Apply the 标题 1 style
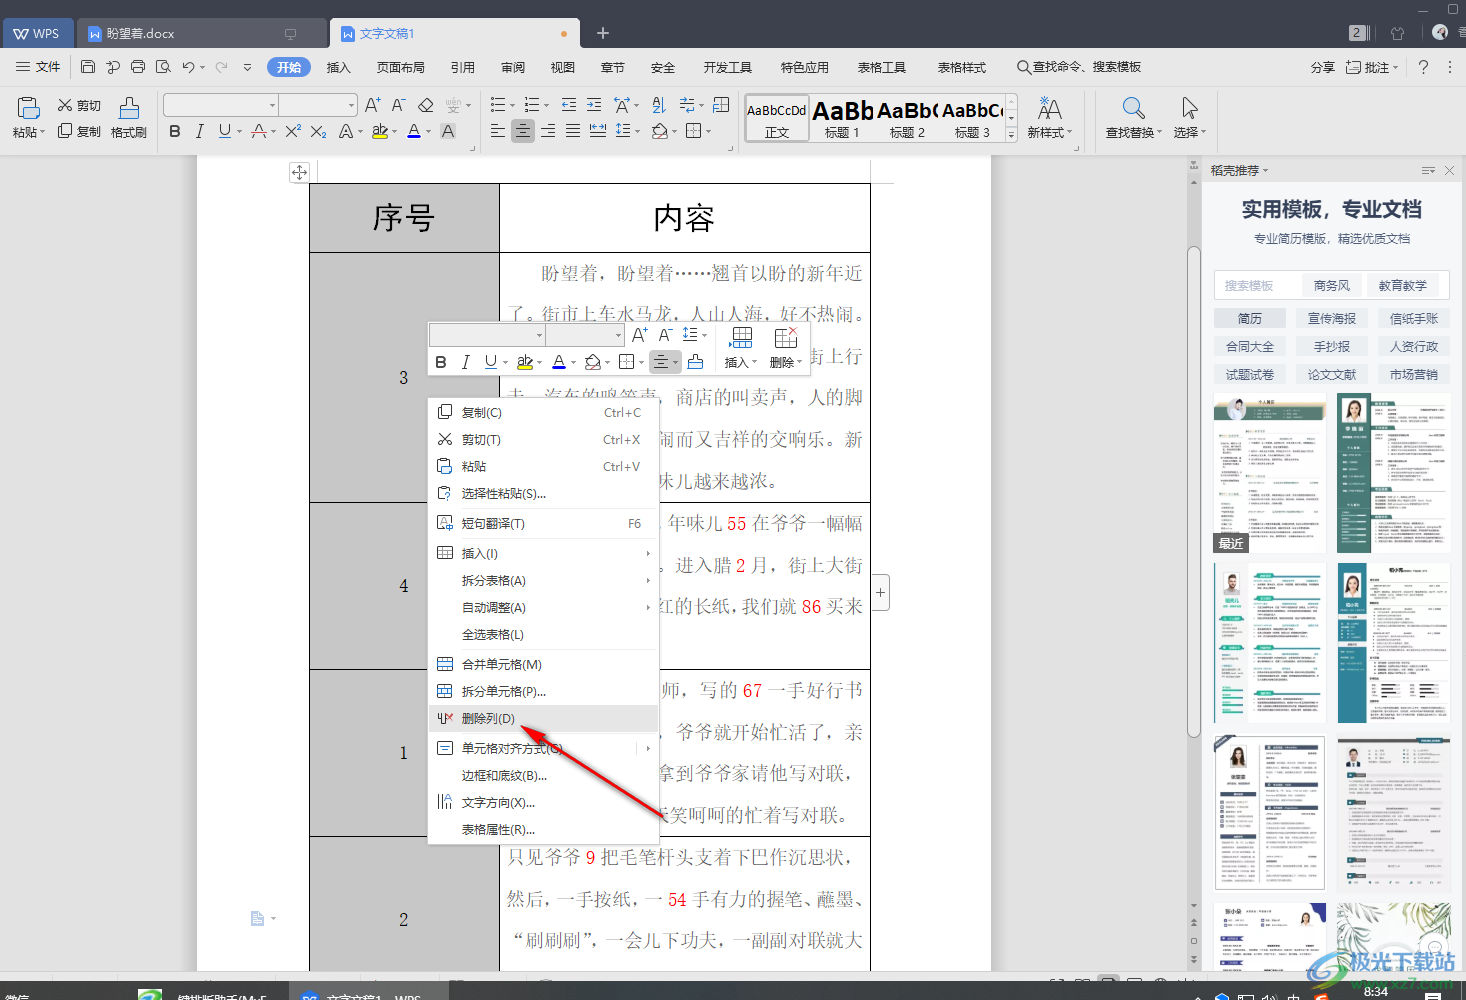1466x1000 pixels. tap(842, 119)
